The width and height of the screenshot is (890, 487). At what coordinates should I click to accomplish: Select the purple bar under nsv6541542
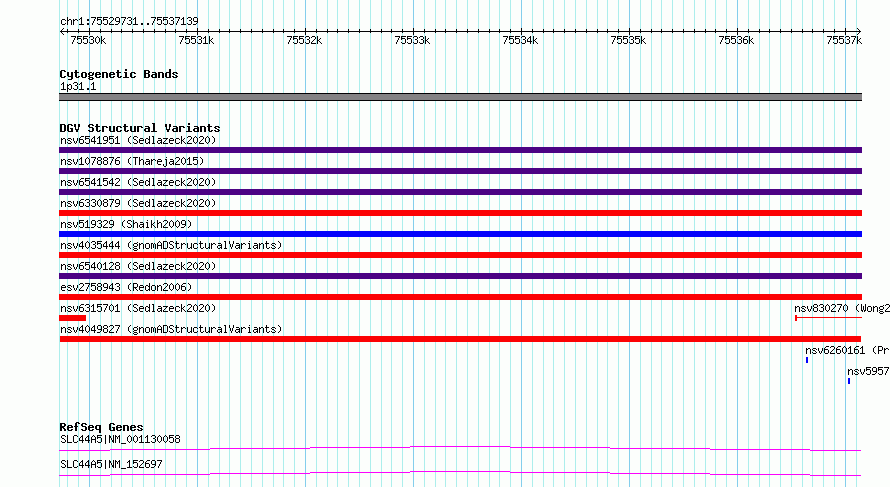[460, 192]
